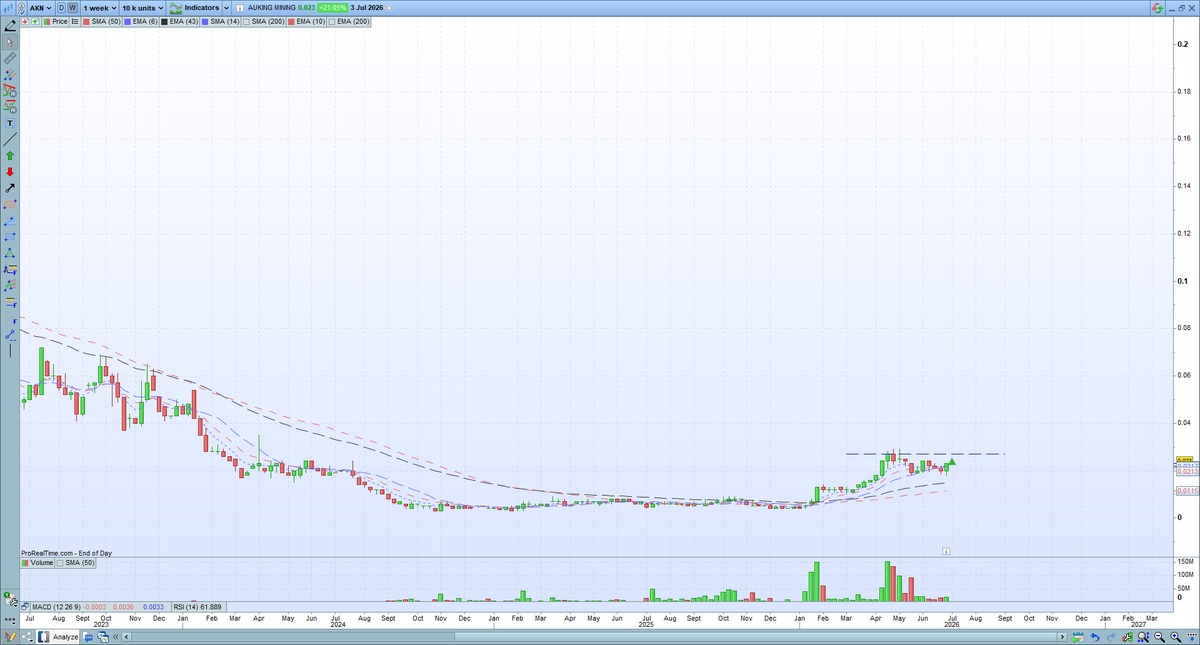The width and height of the screenshot is (1200, 645).
Task: Click the ProRealTime.com End of Day text
Action: (x=66, y=552)
